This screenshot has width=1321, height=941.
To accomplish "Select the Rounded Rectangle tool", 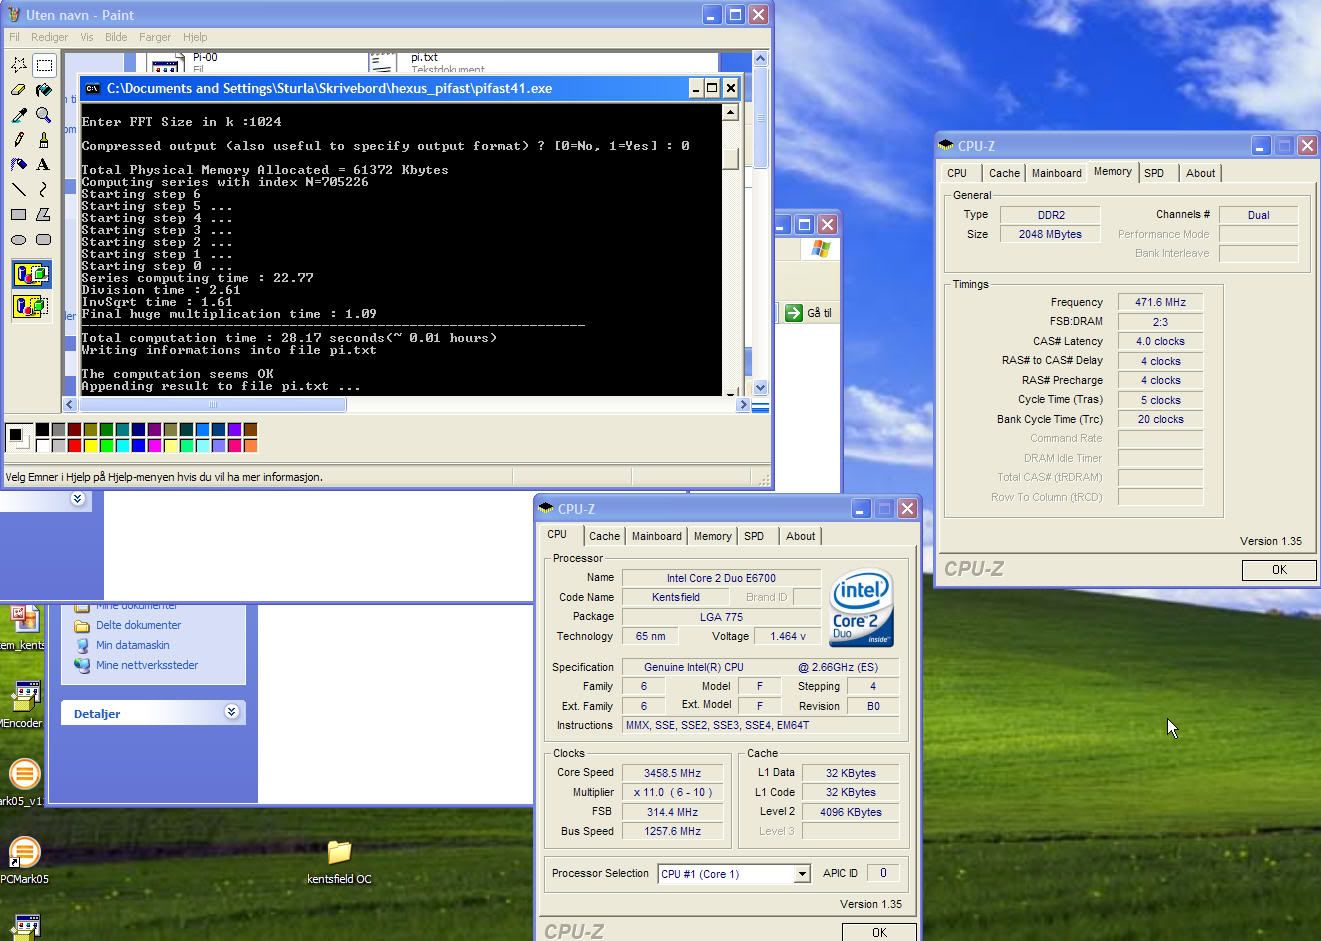I will (x=44, y=239).
